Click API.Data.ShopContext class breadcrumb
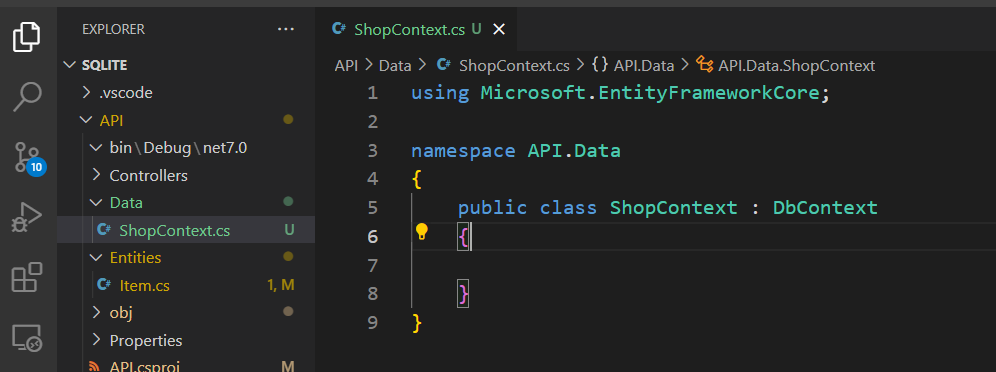This screenshot has width=996, height=372. click(797, 65)
